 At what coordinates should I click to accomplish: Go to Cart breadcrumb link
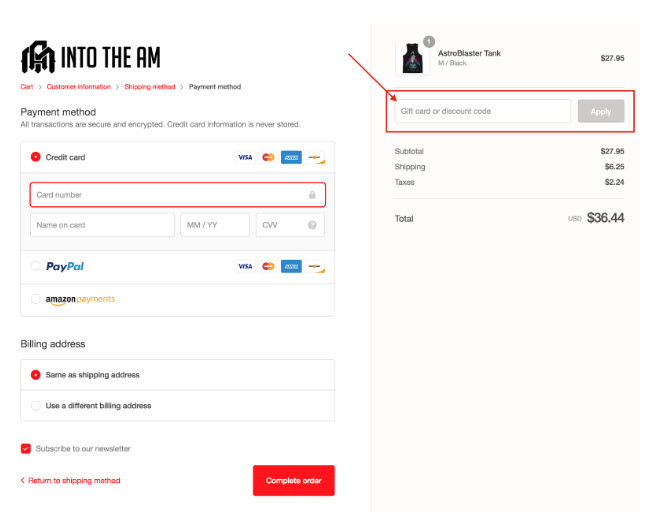[x=26, y=87]
